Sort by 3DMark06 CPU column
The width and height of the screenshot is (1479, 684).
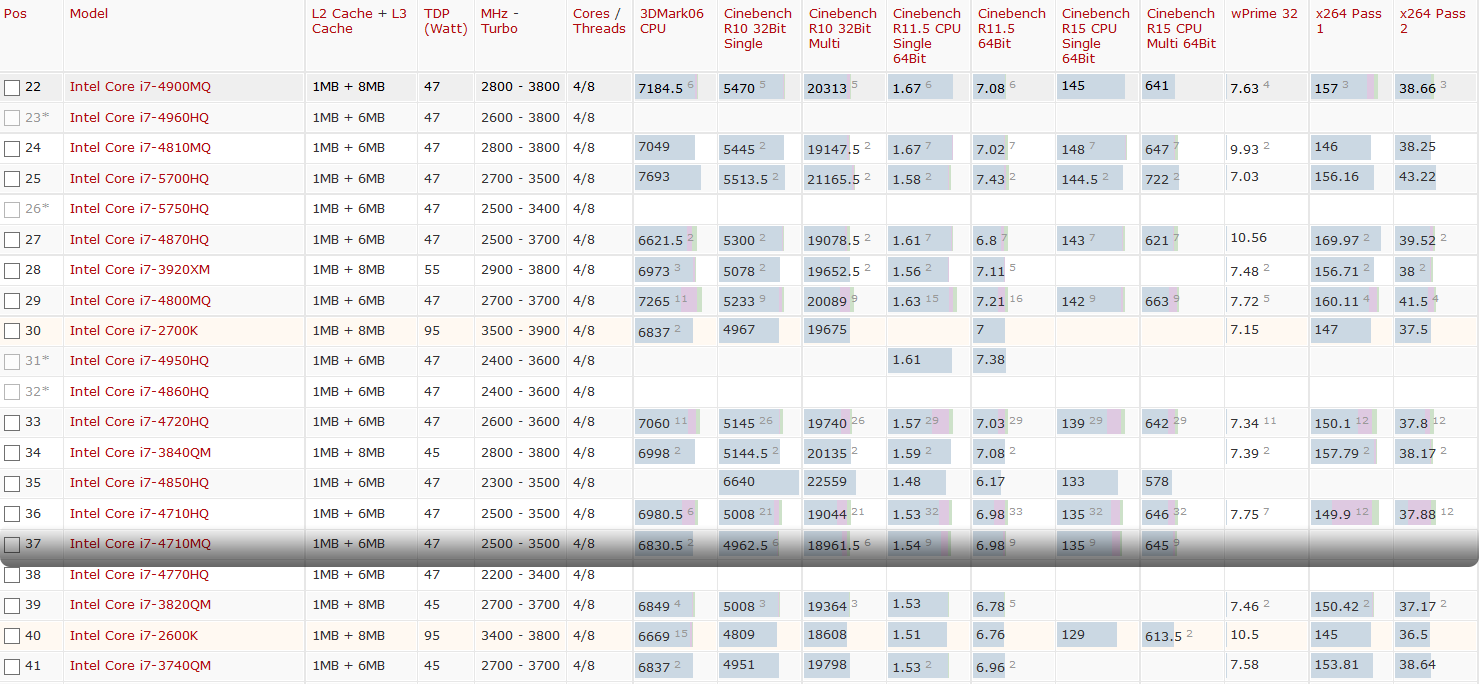(x=672, y=21)
